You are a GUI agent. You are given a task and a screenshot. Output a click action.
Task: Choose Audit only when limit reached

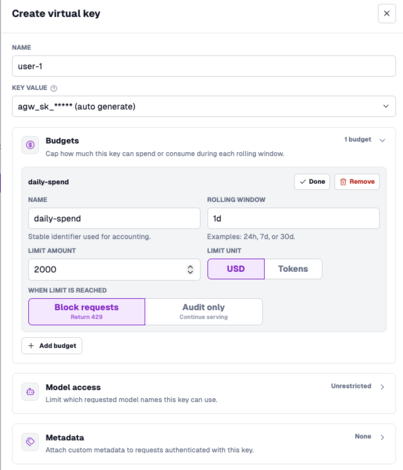pyautogui.click(x=204, y=312)
